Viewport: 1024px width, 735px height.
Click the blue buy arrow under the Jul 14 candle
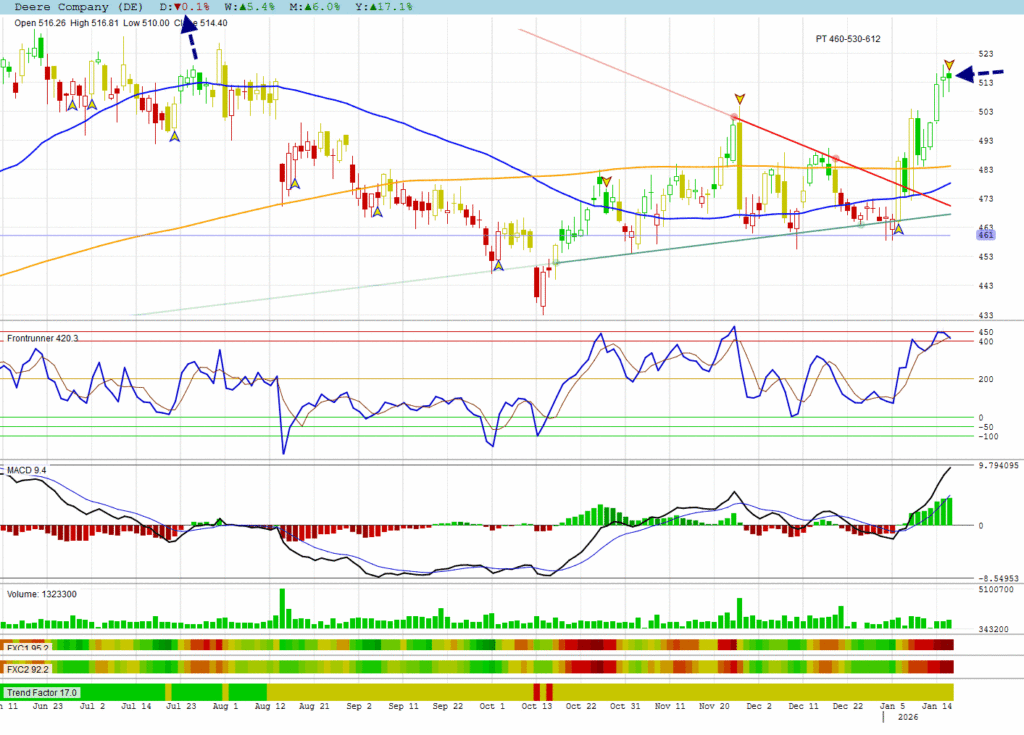[x=174, y=136]
